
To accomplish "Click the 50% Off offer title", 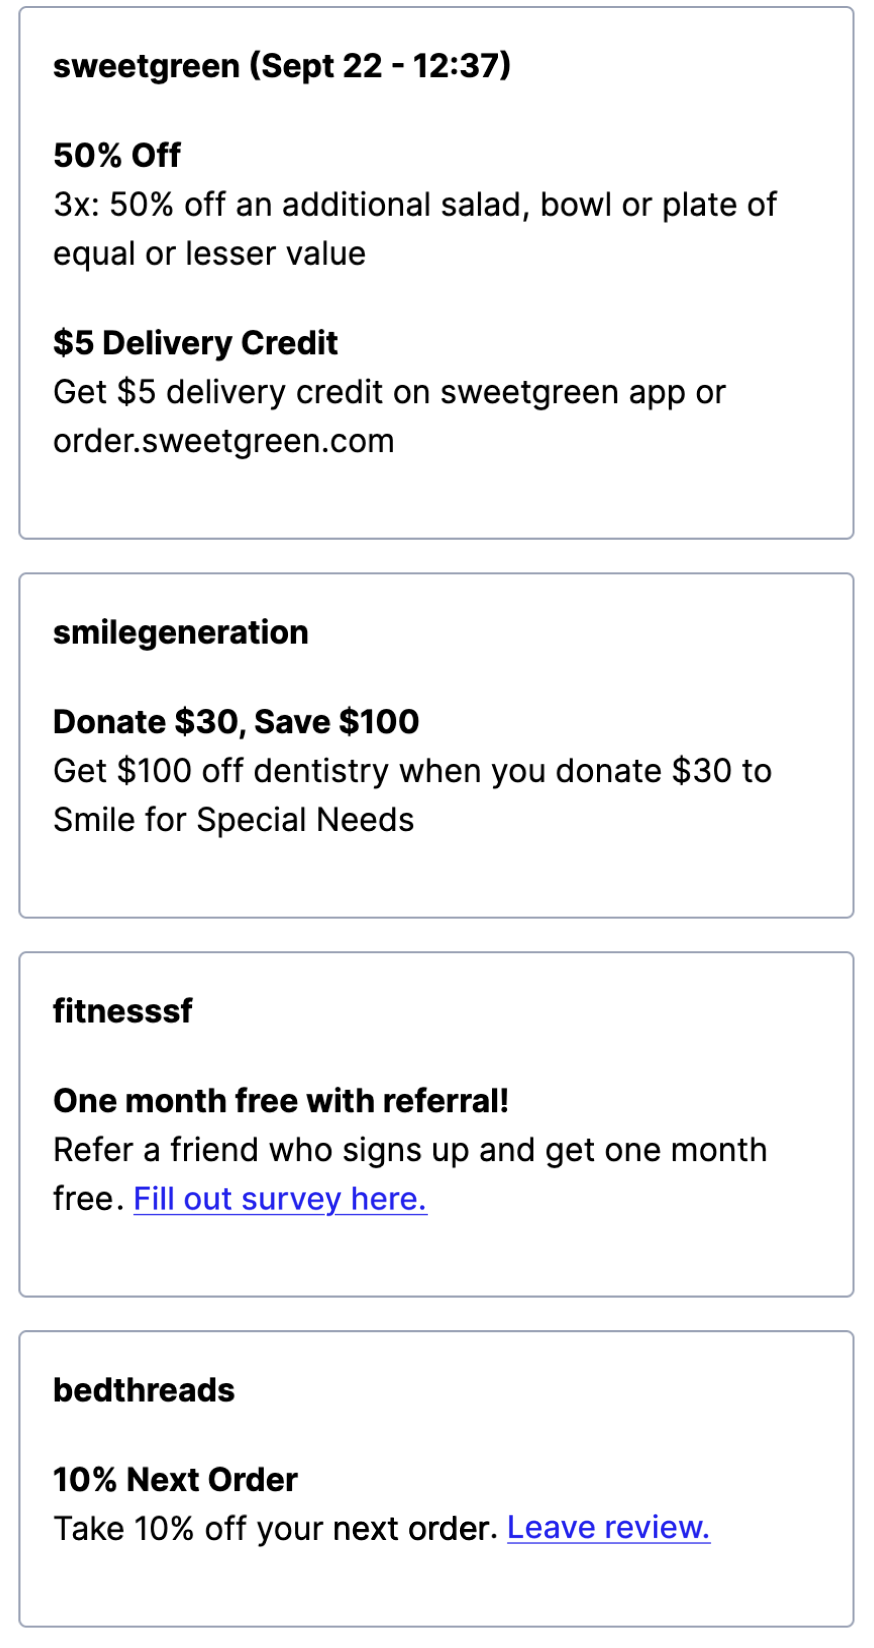I will point(117,156).
